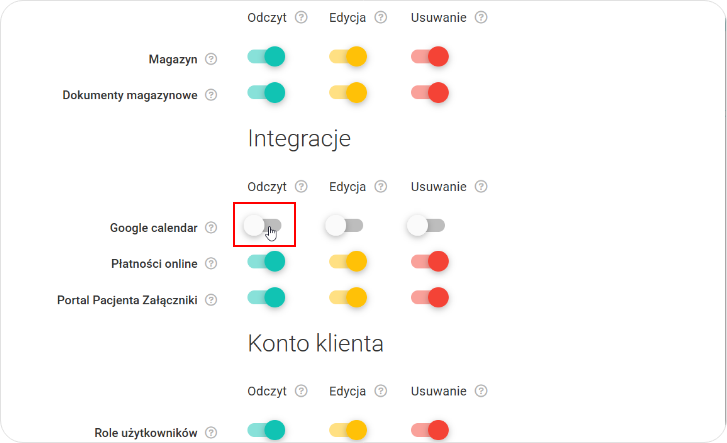Screen dimensions: 727x443
Task: Turn on Usuwanie for Google calendar
Action: tap(427, 226)
